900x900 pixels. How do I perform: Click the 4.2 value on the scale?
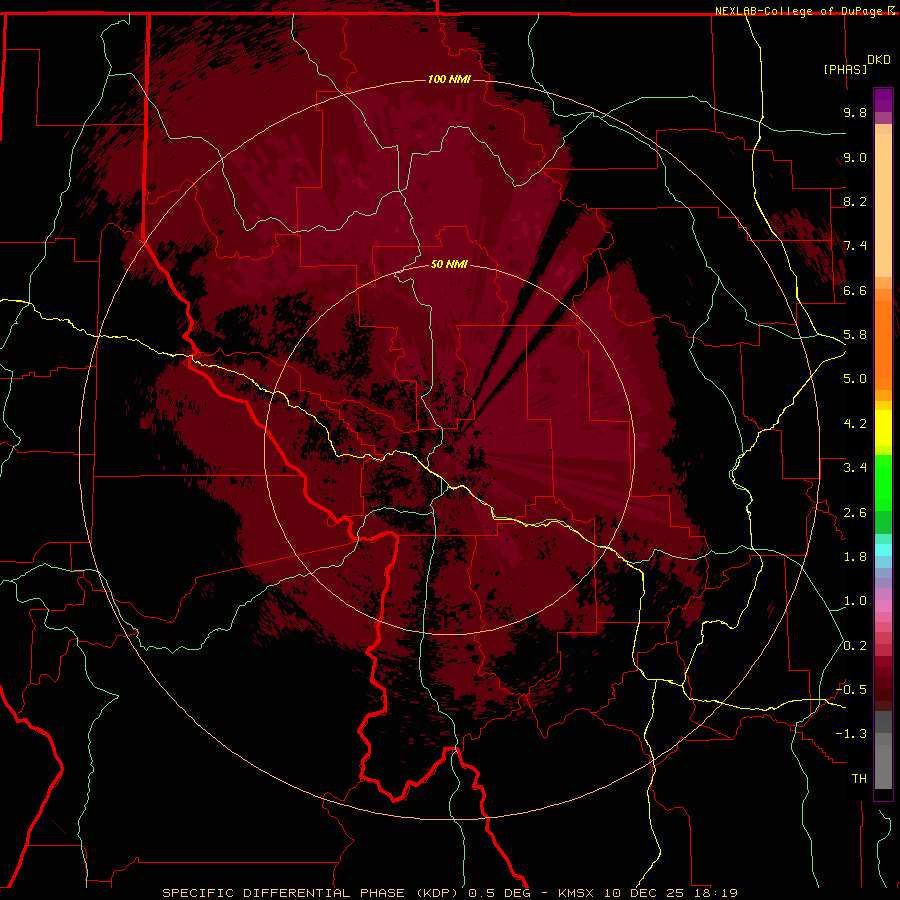pos(855,424)
